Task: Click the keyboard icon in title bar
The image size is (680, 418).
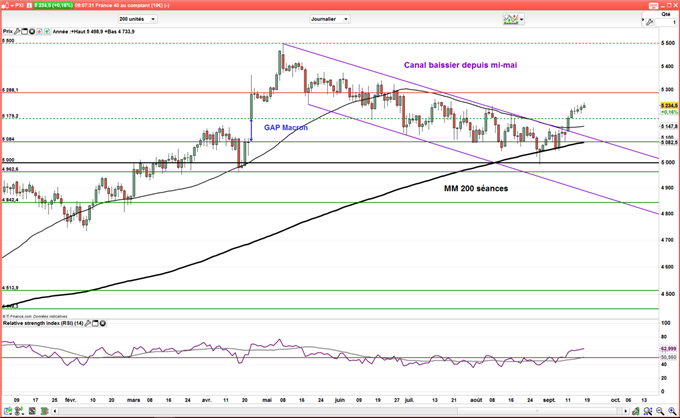Action: pos(654,5)
